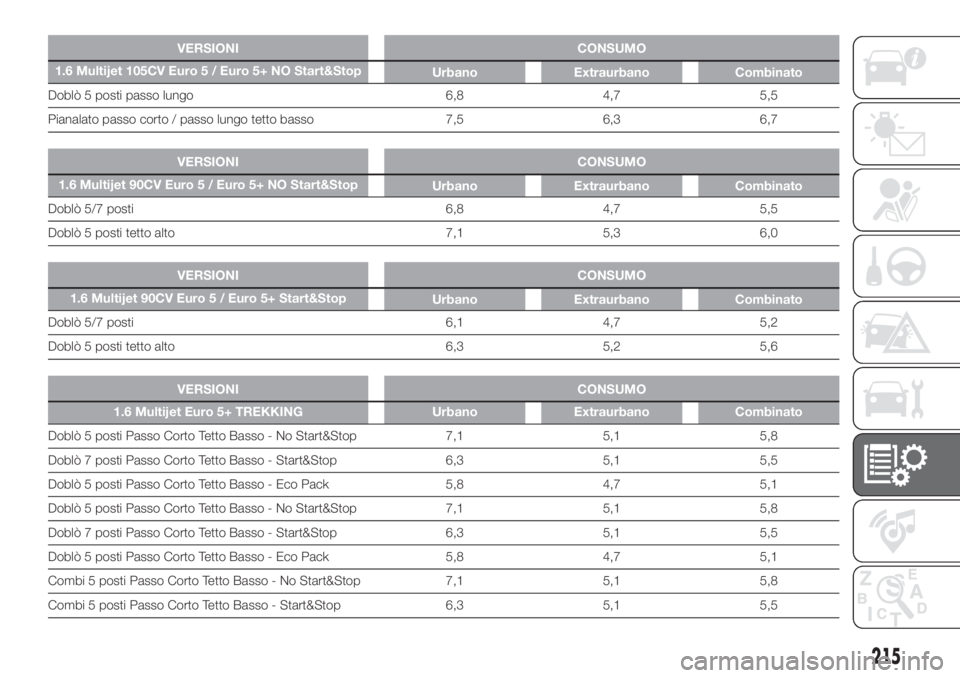Click the Extraurbano value 5,3
Screen dimensions: 960x678
tap(611, 233)
